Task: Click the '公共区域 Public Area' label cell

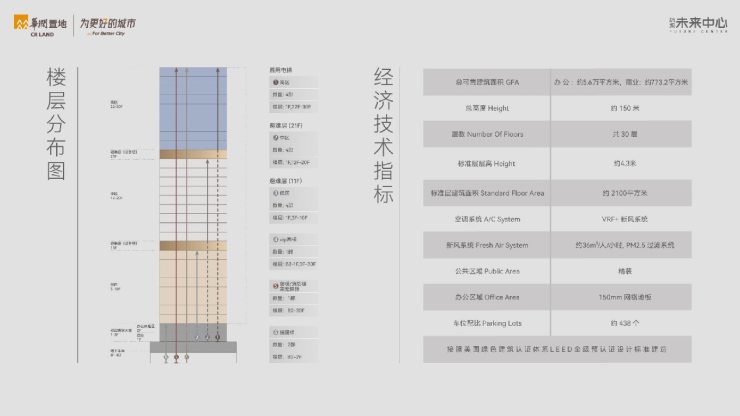Action: point(487,271)
